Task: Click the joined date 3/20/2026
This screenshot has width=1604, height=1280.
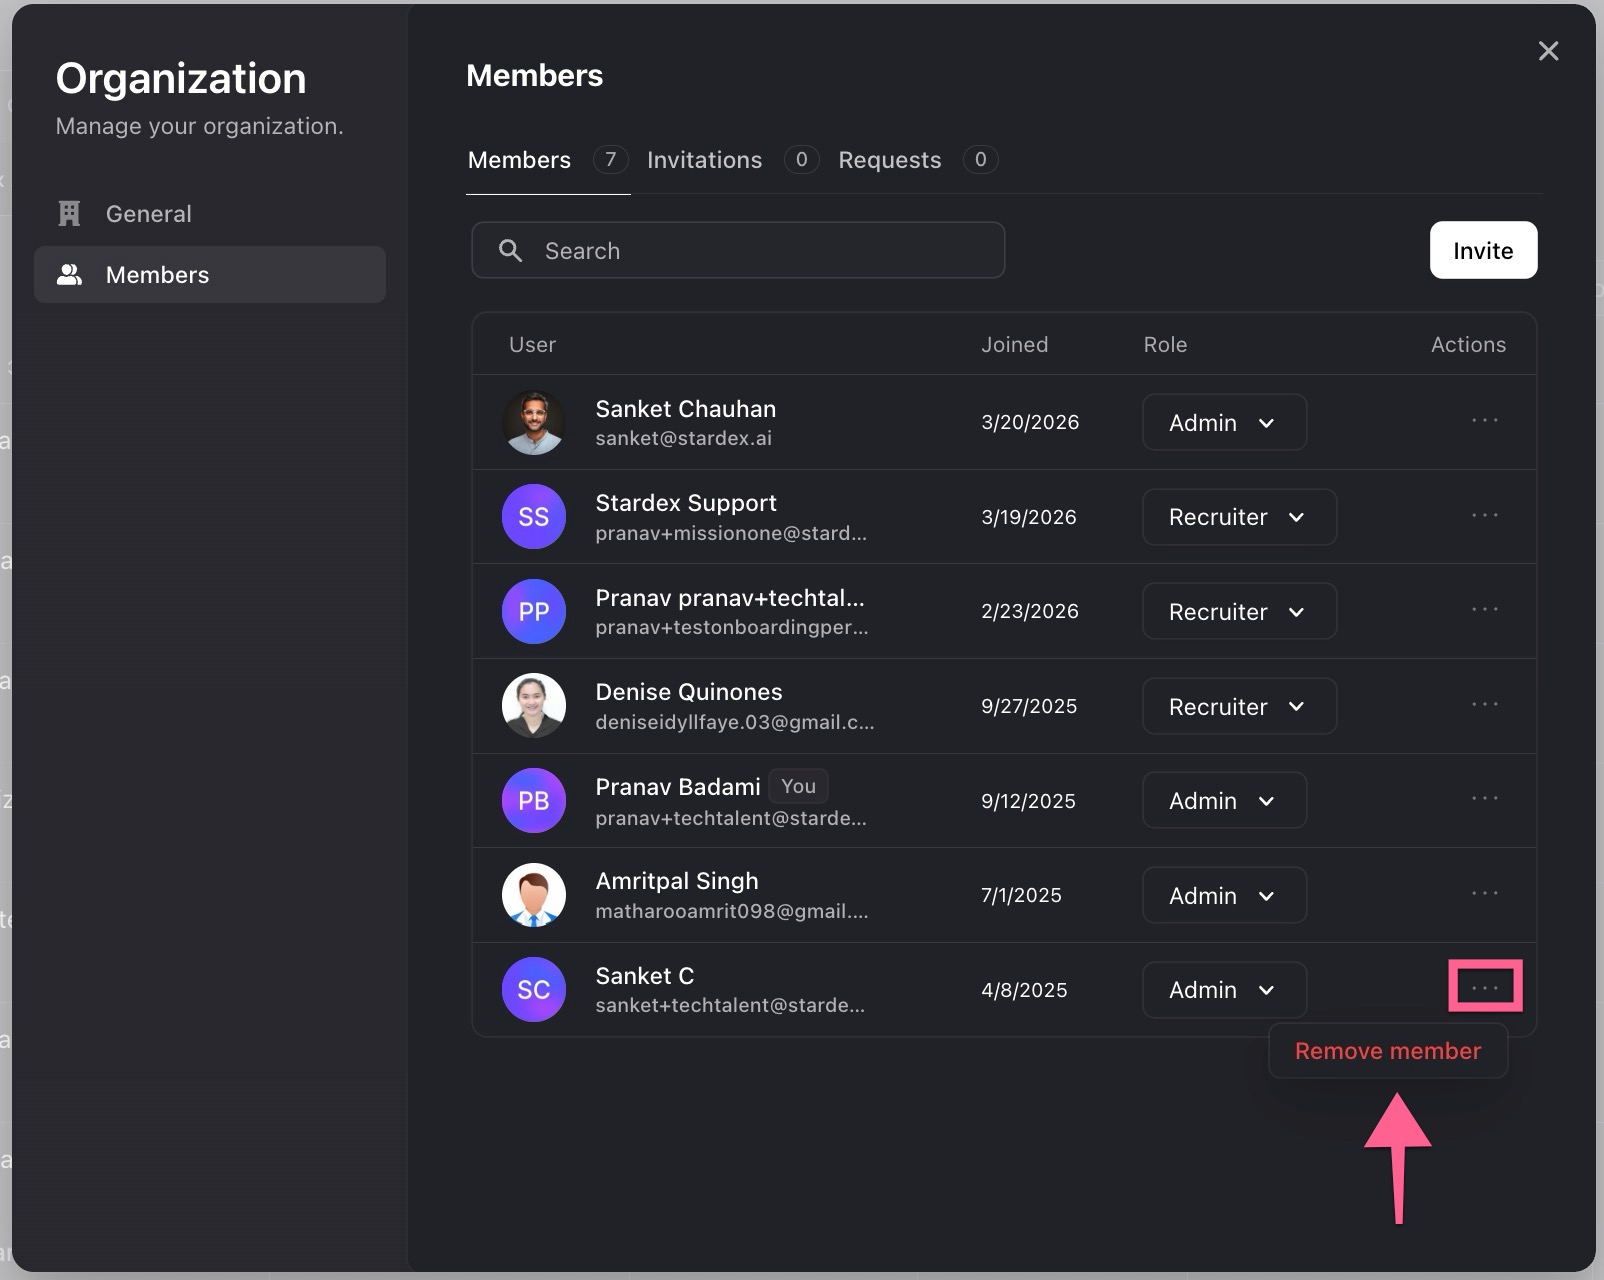Action: click(1030, 422)
